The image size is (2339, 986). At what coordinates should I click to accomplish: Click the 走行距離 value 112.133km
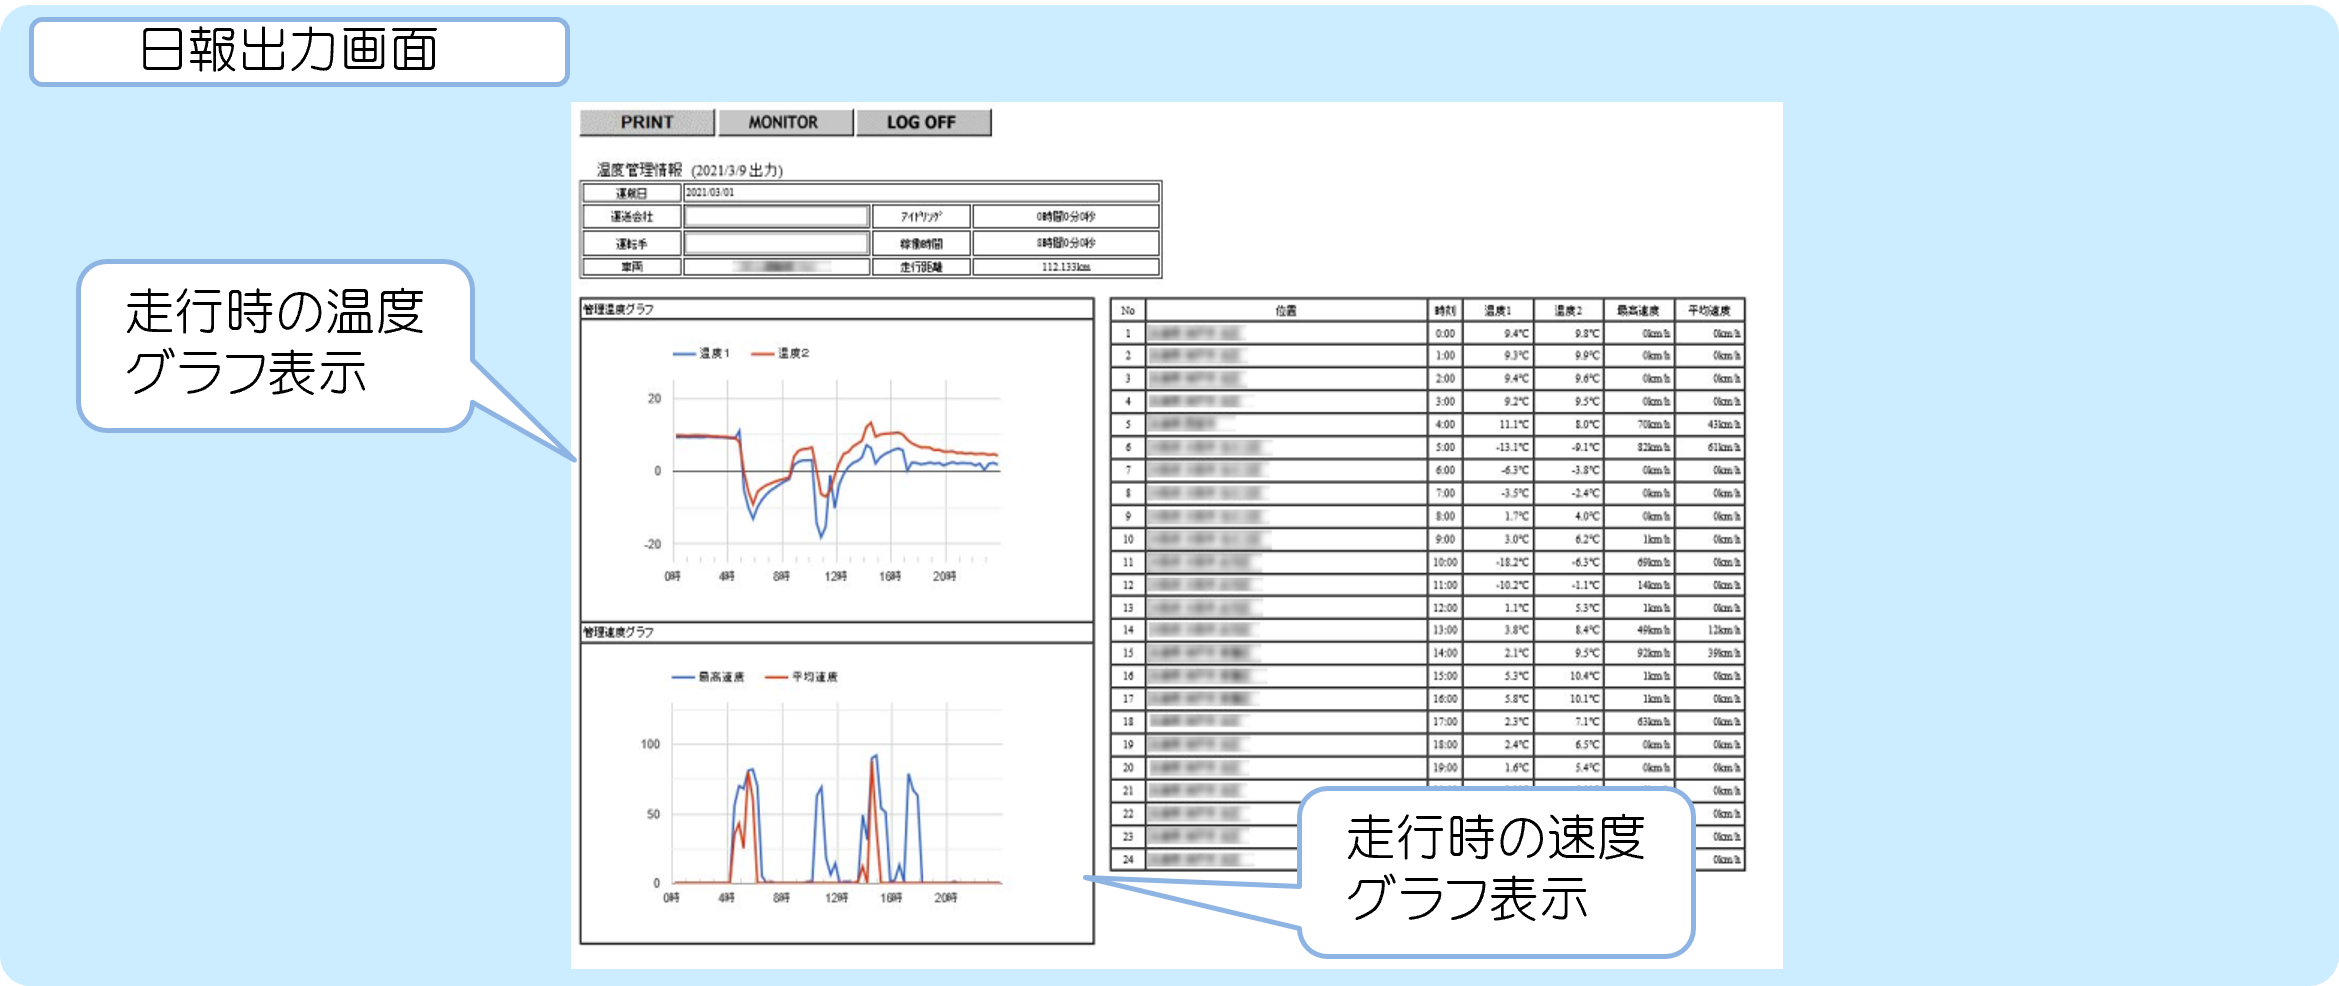pos(1066,267)
